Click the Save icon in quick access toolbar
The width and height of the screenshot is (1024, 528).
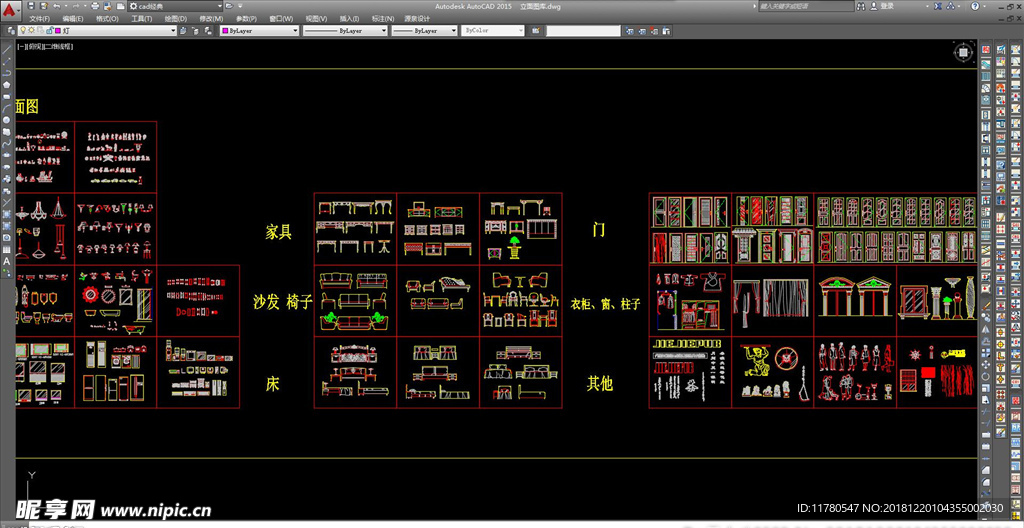pyautogui.click(x=31, y=6)
